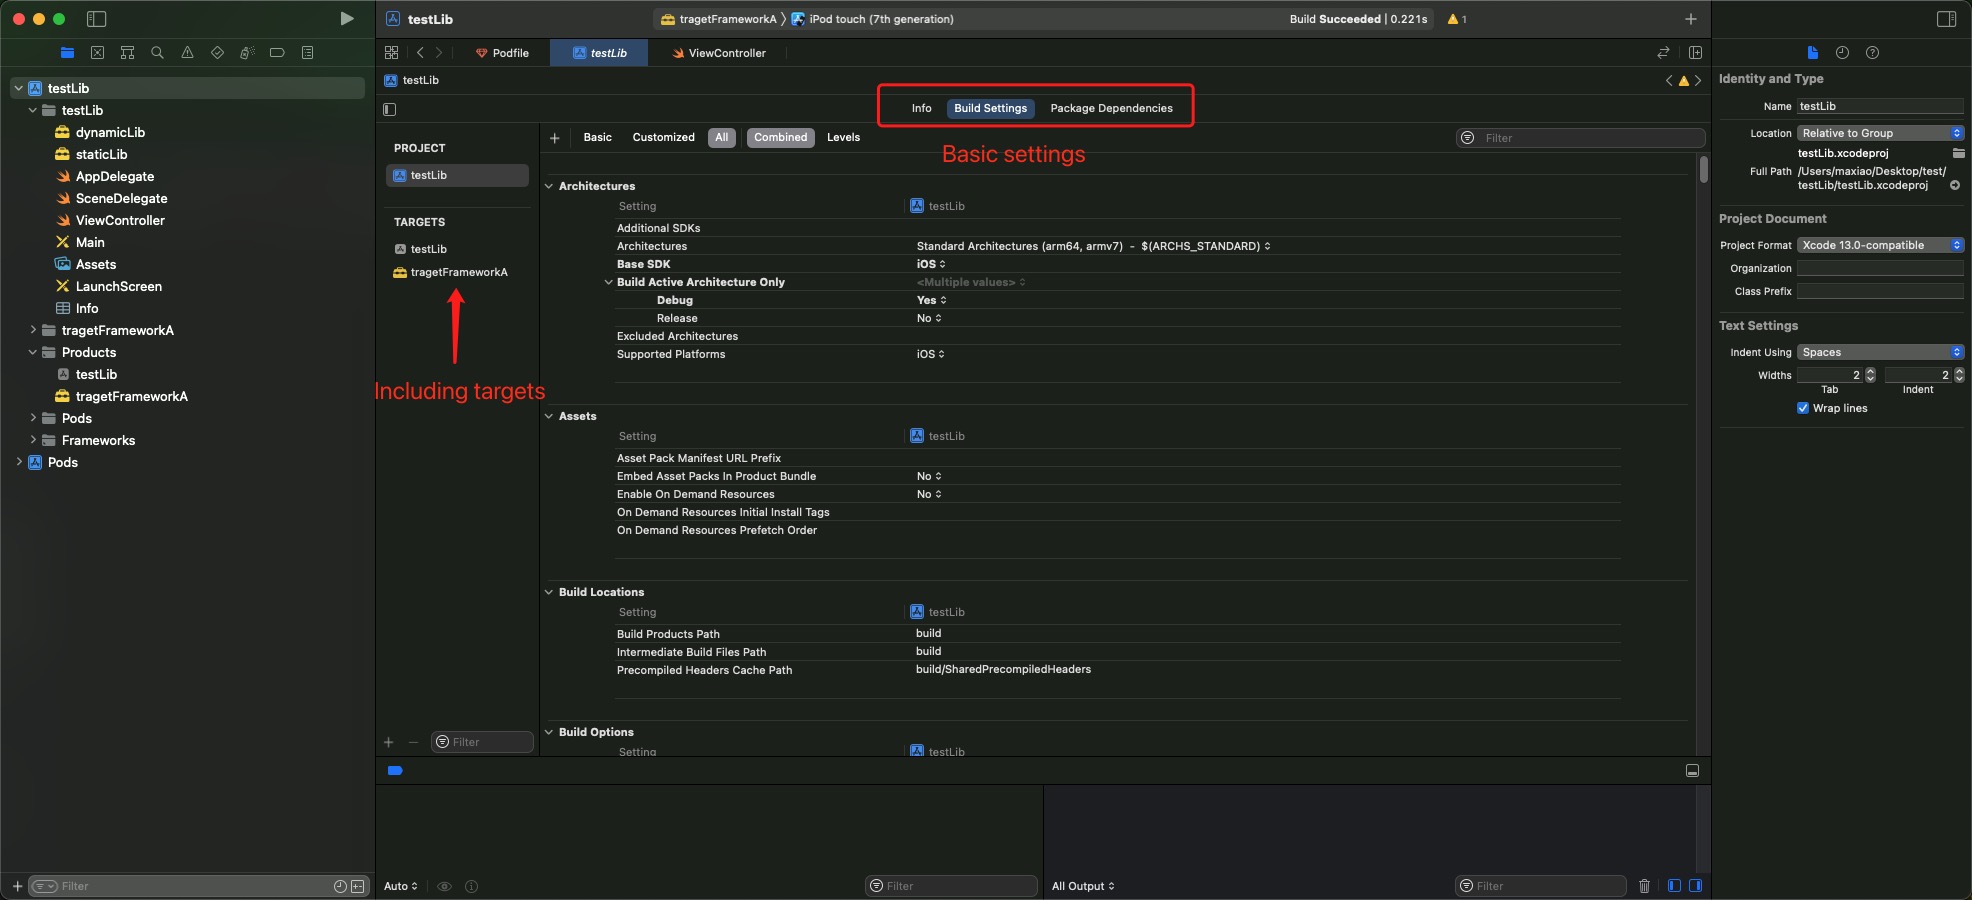Click the build settings vertical scrollbar
The height and width of the screenshot is (900, 1972).
pos(1703,168)
